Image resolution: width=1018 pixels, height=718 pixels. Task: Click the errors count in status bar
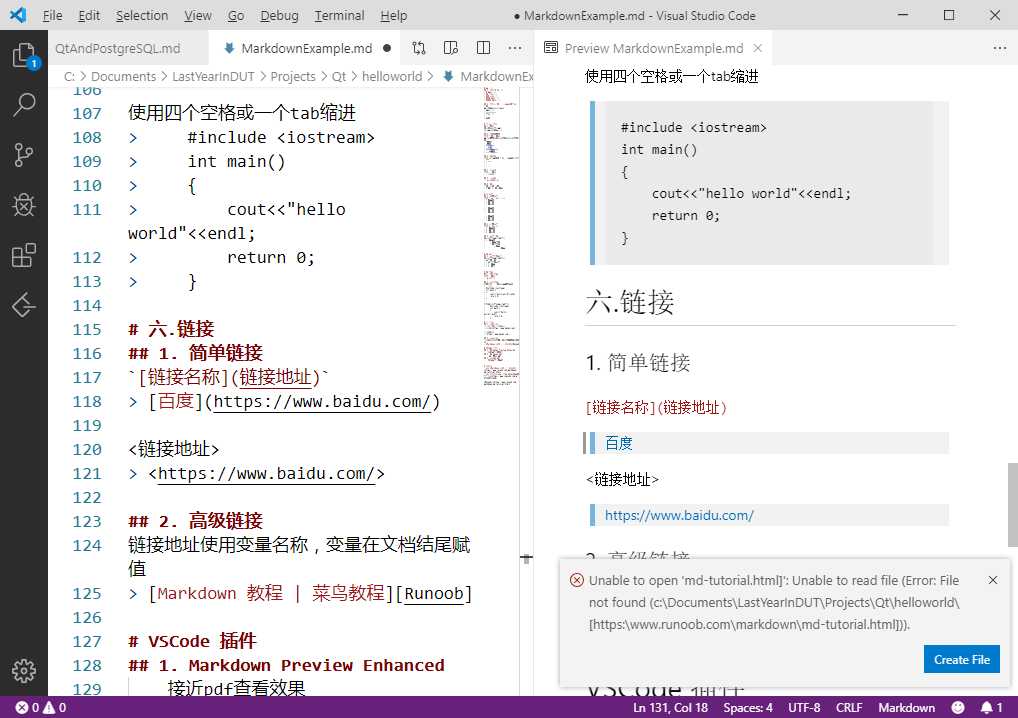(x=27, y=708)
